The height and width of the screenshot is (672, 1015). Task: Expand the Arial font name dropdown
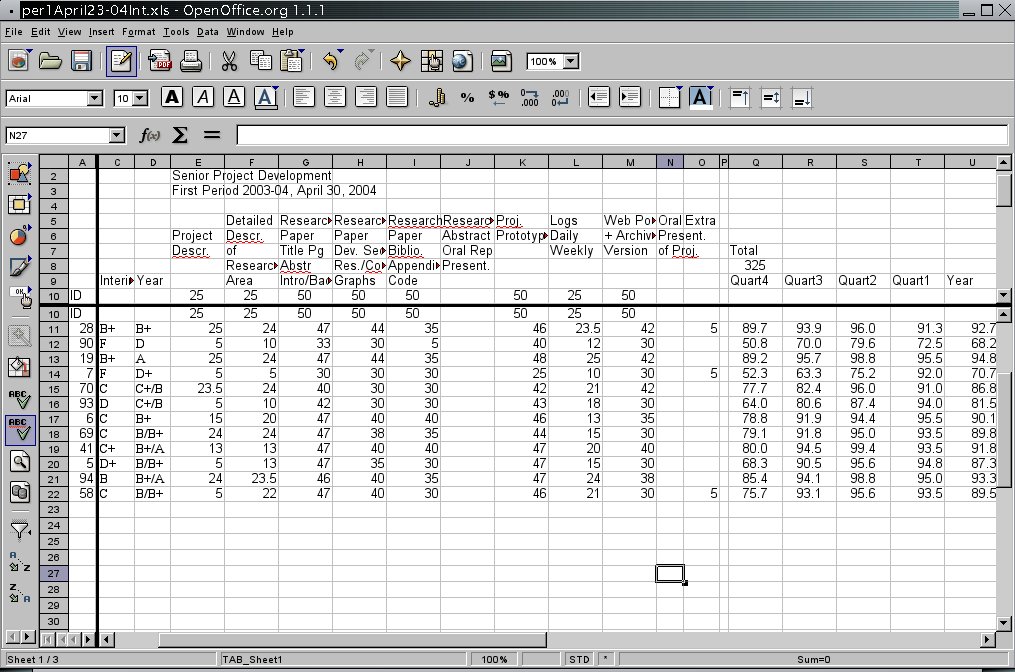[x=95, y=98]
